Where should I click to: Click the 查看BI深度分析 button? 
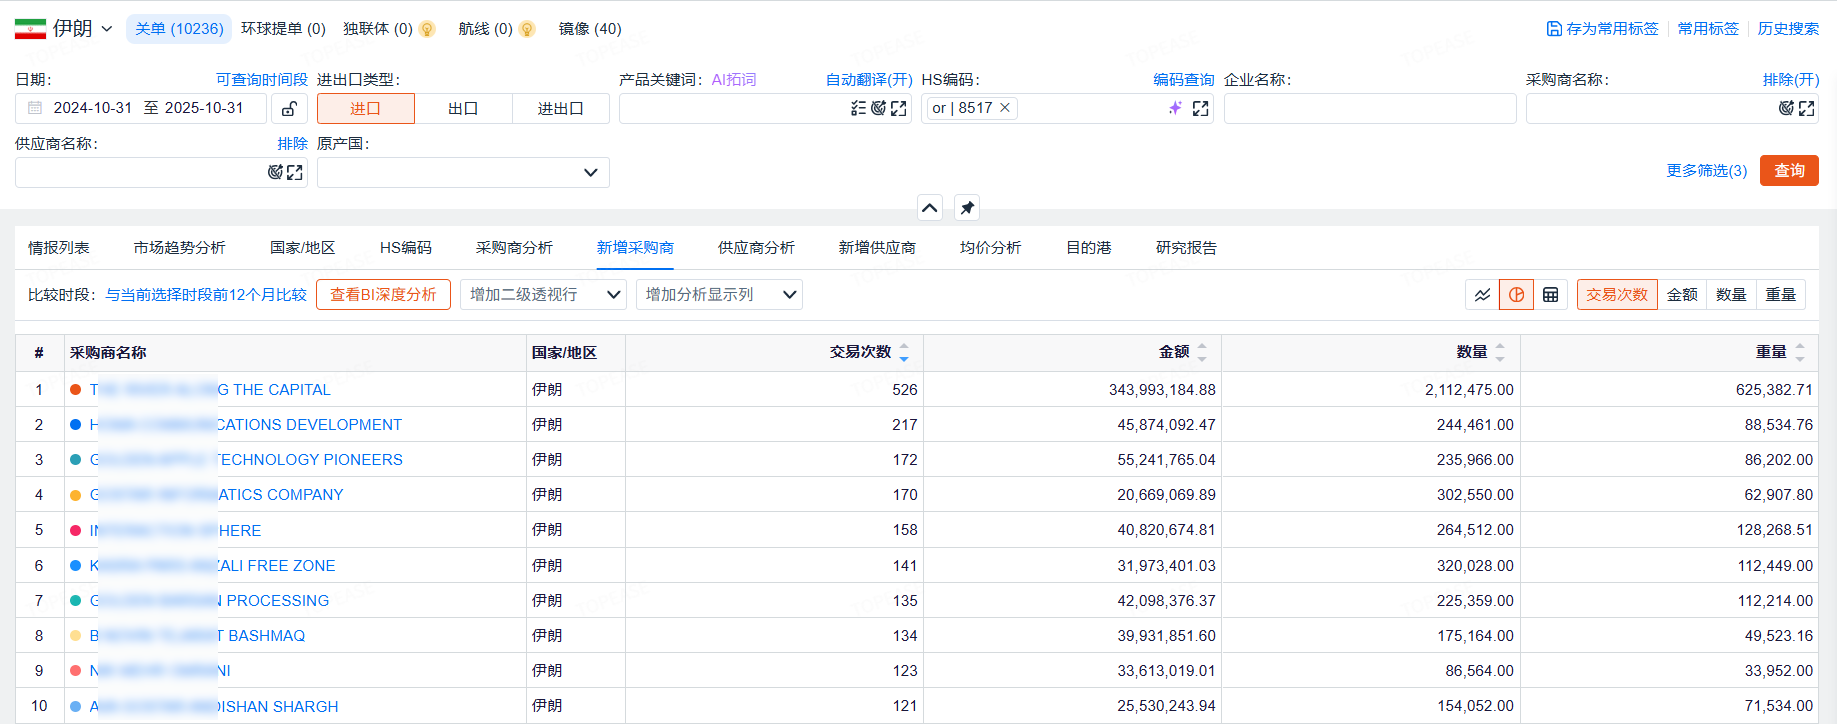(x=383, y=295)
